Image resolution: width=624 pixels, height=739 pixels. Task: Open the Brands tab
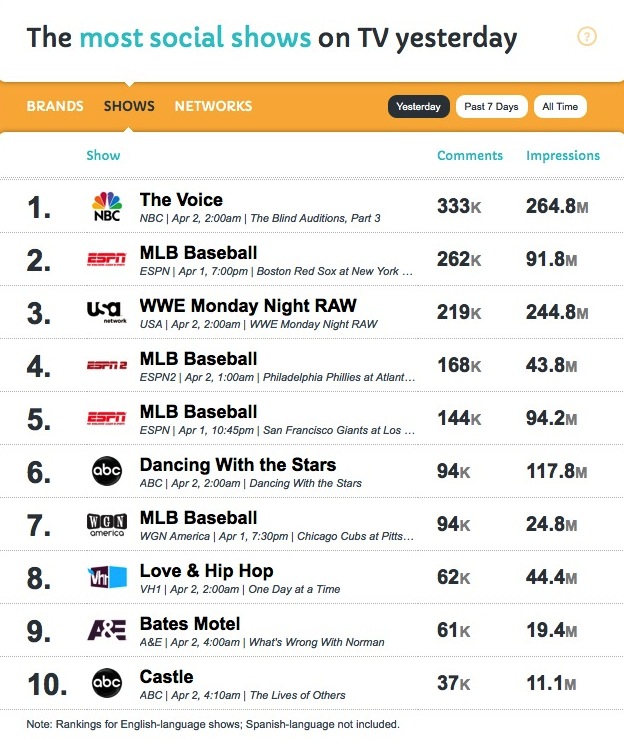pyautogui.click(x=54, y=106)
